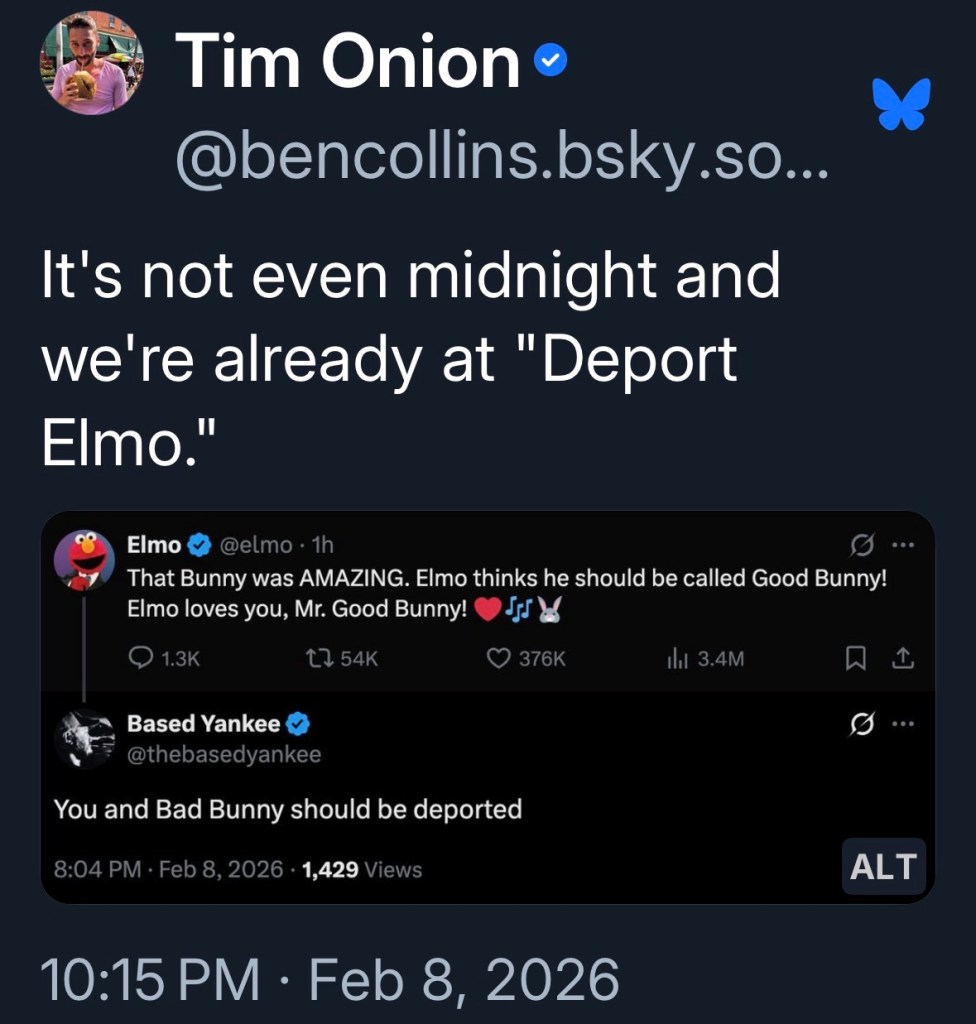Click the @thebasedyankee handle
This screenshot has height=1024, width=976.
224,755
